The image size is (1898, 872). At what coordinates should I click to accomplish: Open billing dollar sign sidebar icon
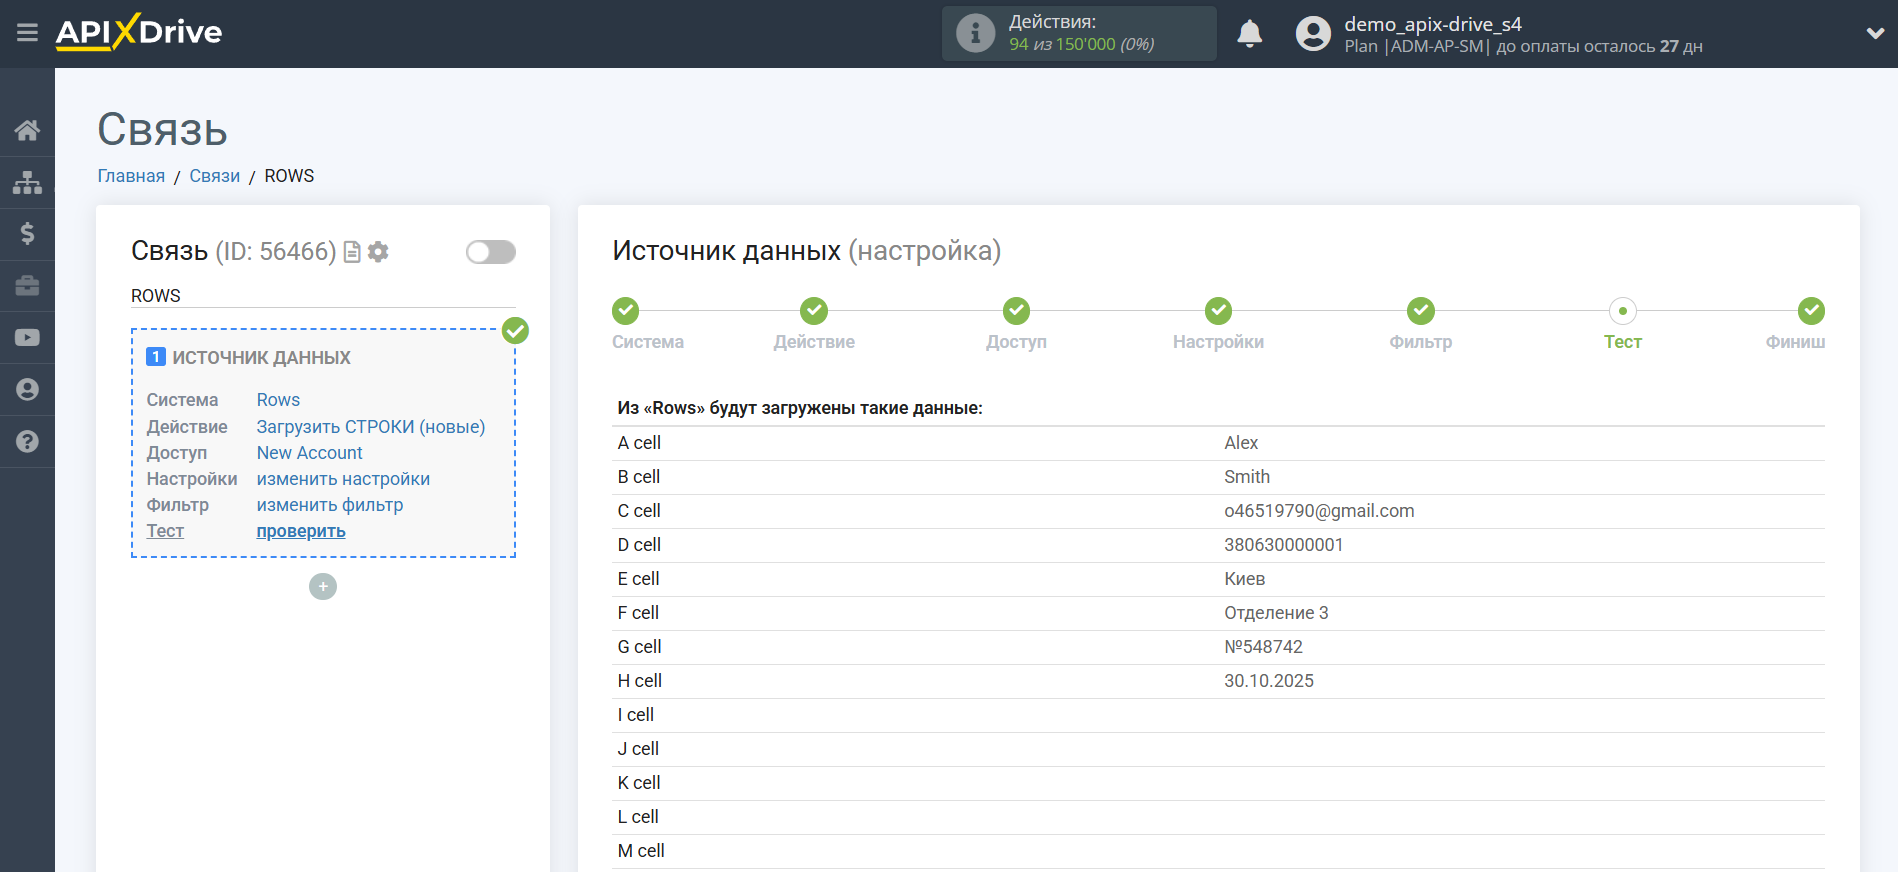click(x=27, y=234)
